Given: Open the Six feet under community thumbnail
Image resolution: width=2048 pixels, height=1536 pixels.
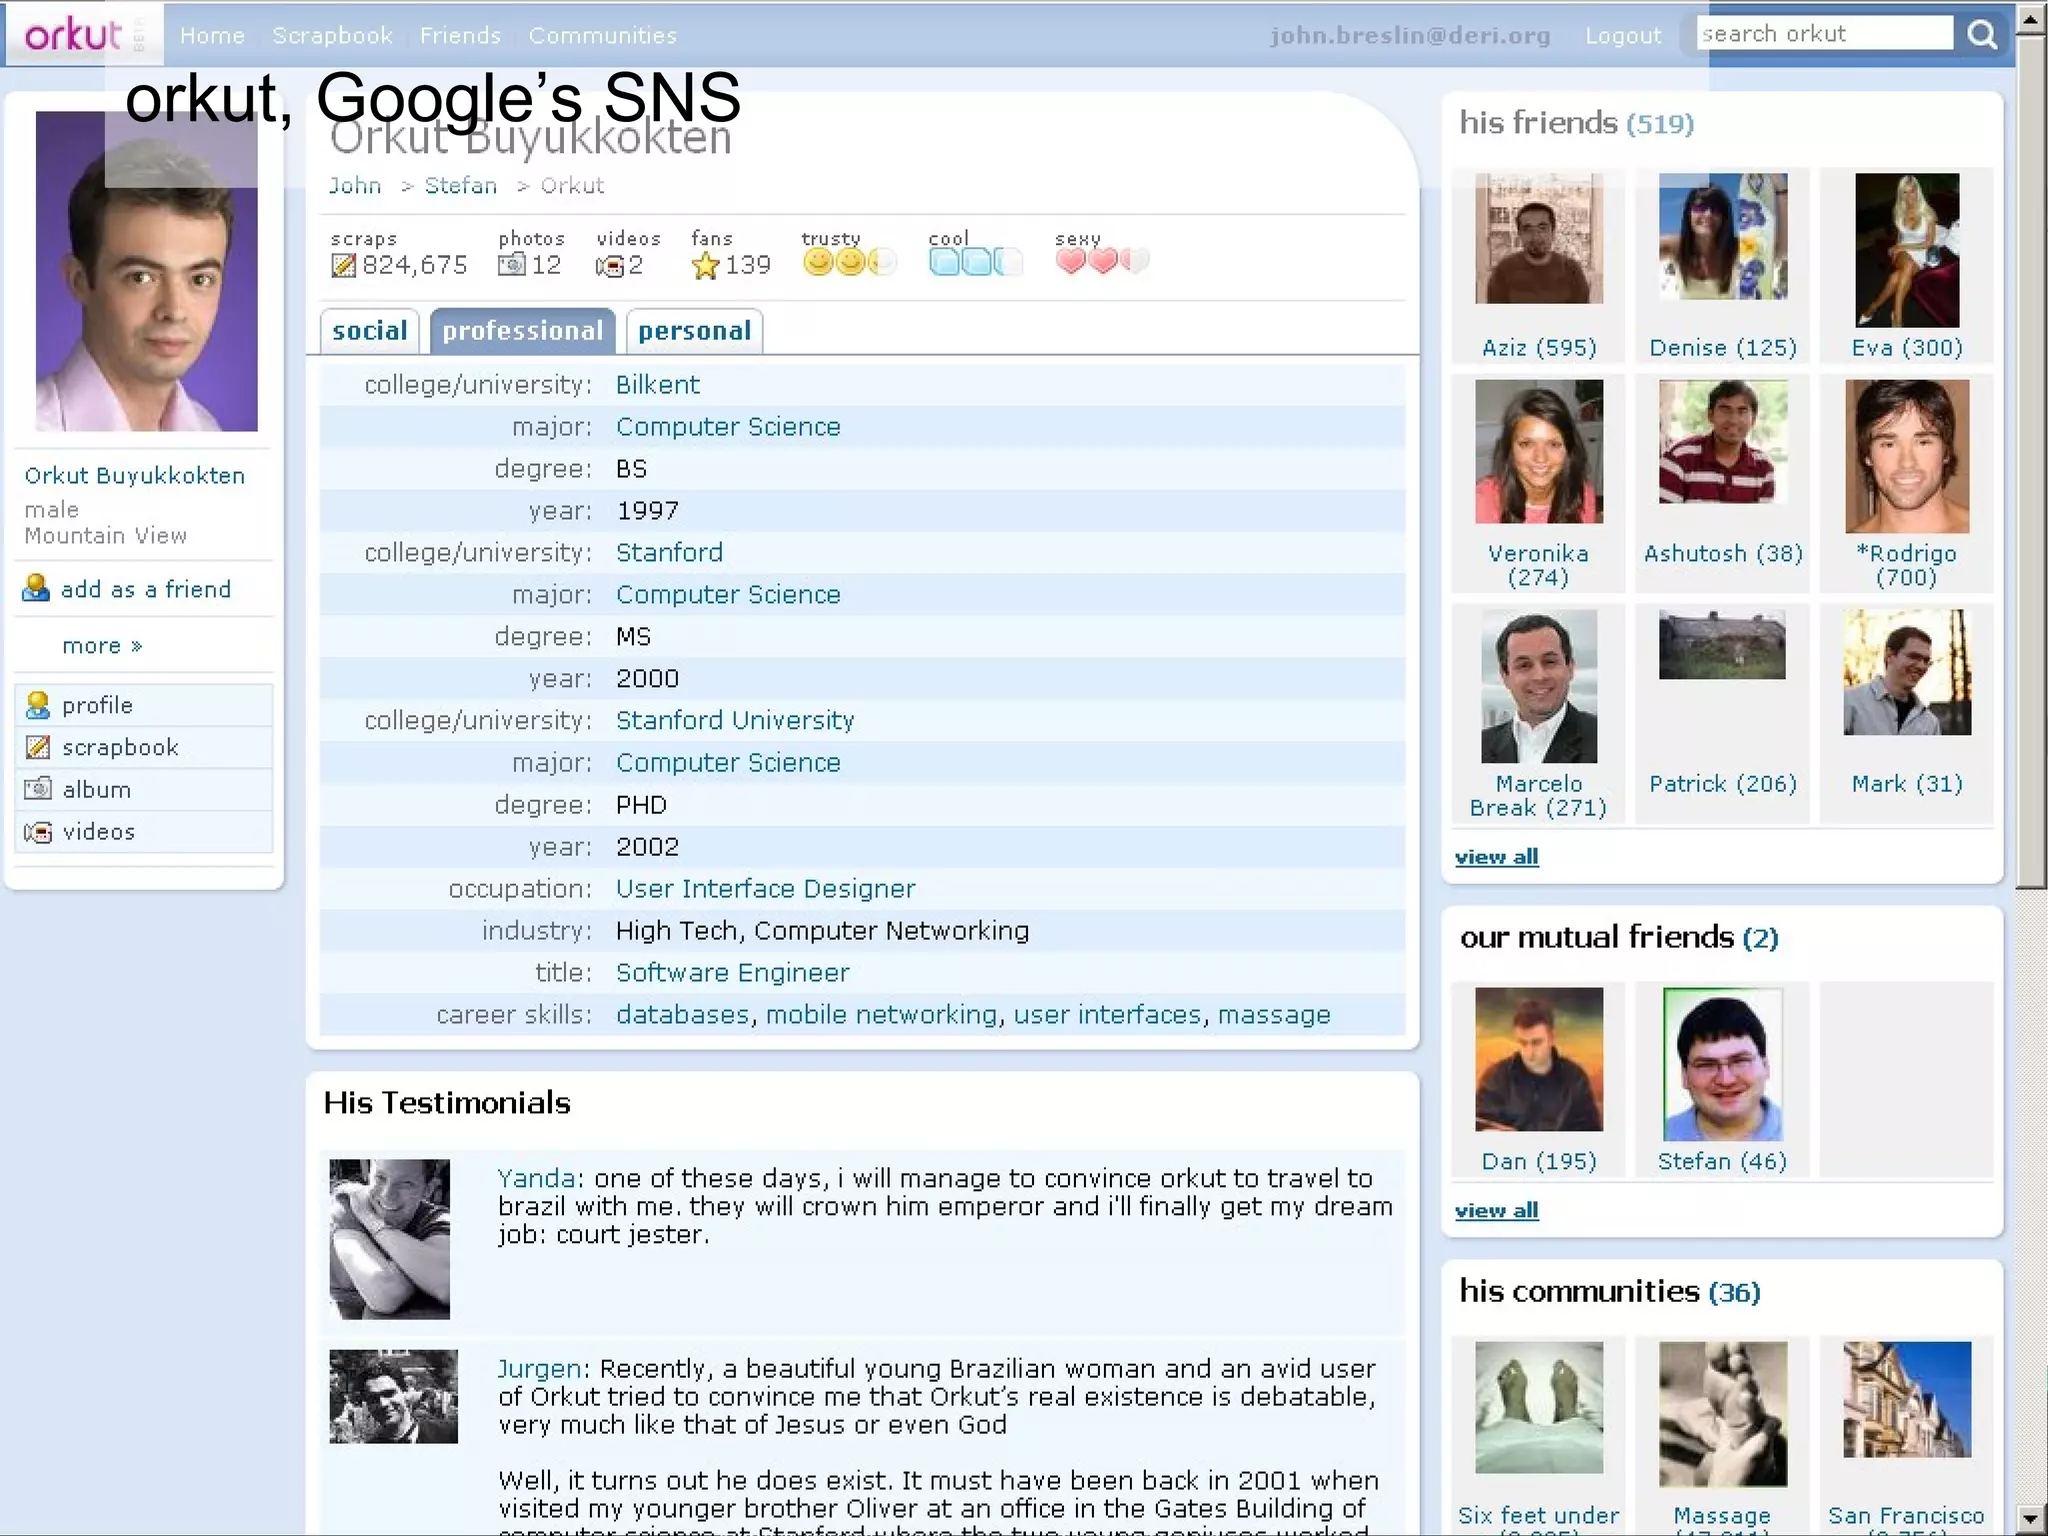Looking at the screenshot, I should tap(1539, 1407).
